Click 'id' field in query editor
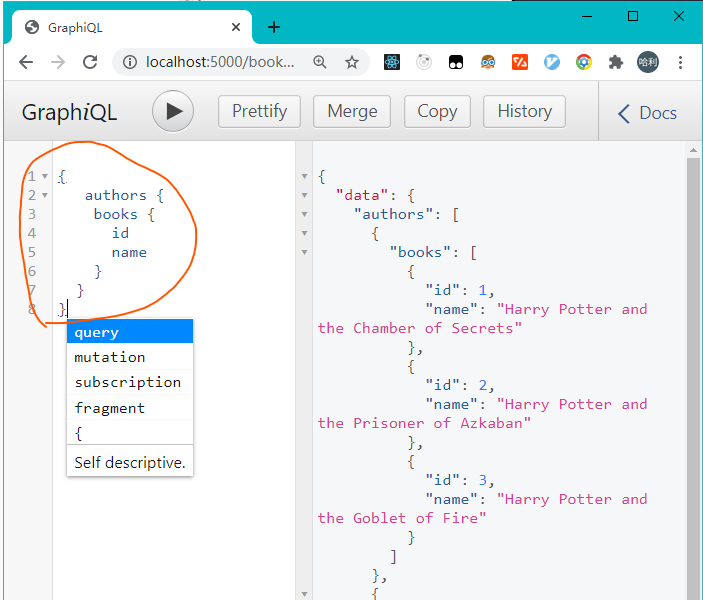Screen dimensions: 703x600 coord(120,233)
